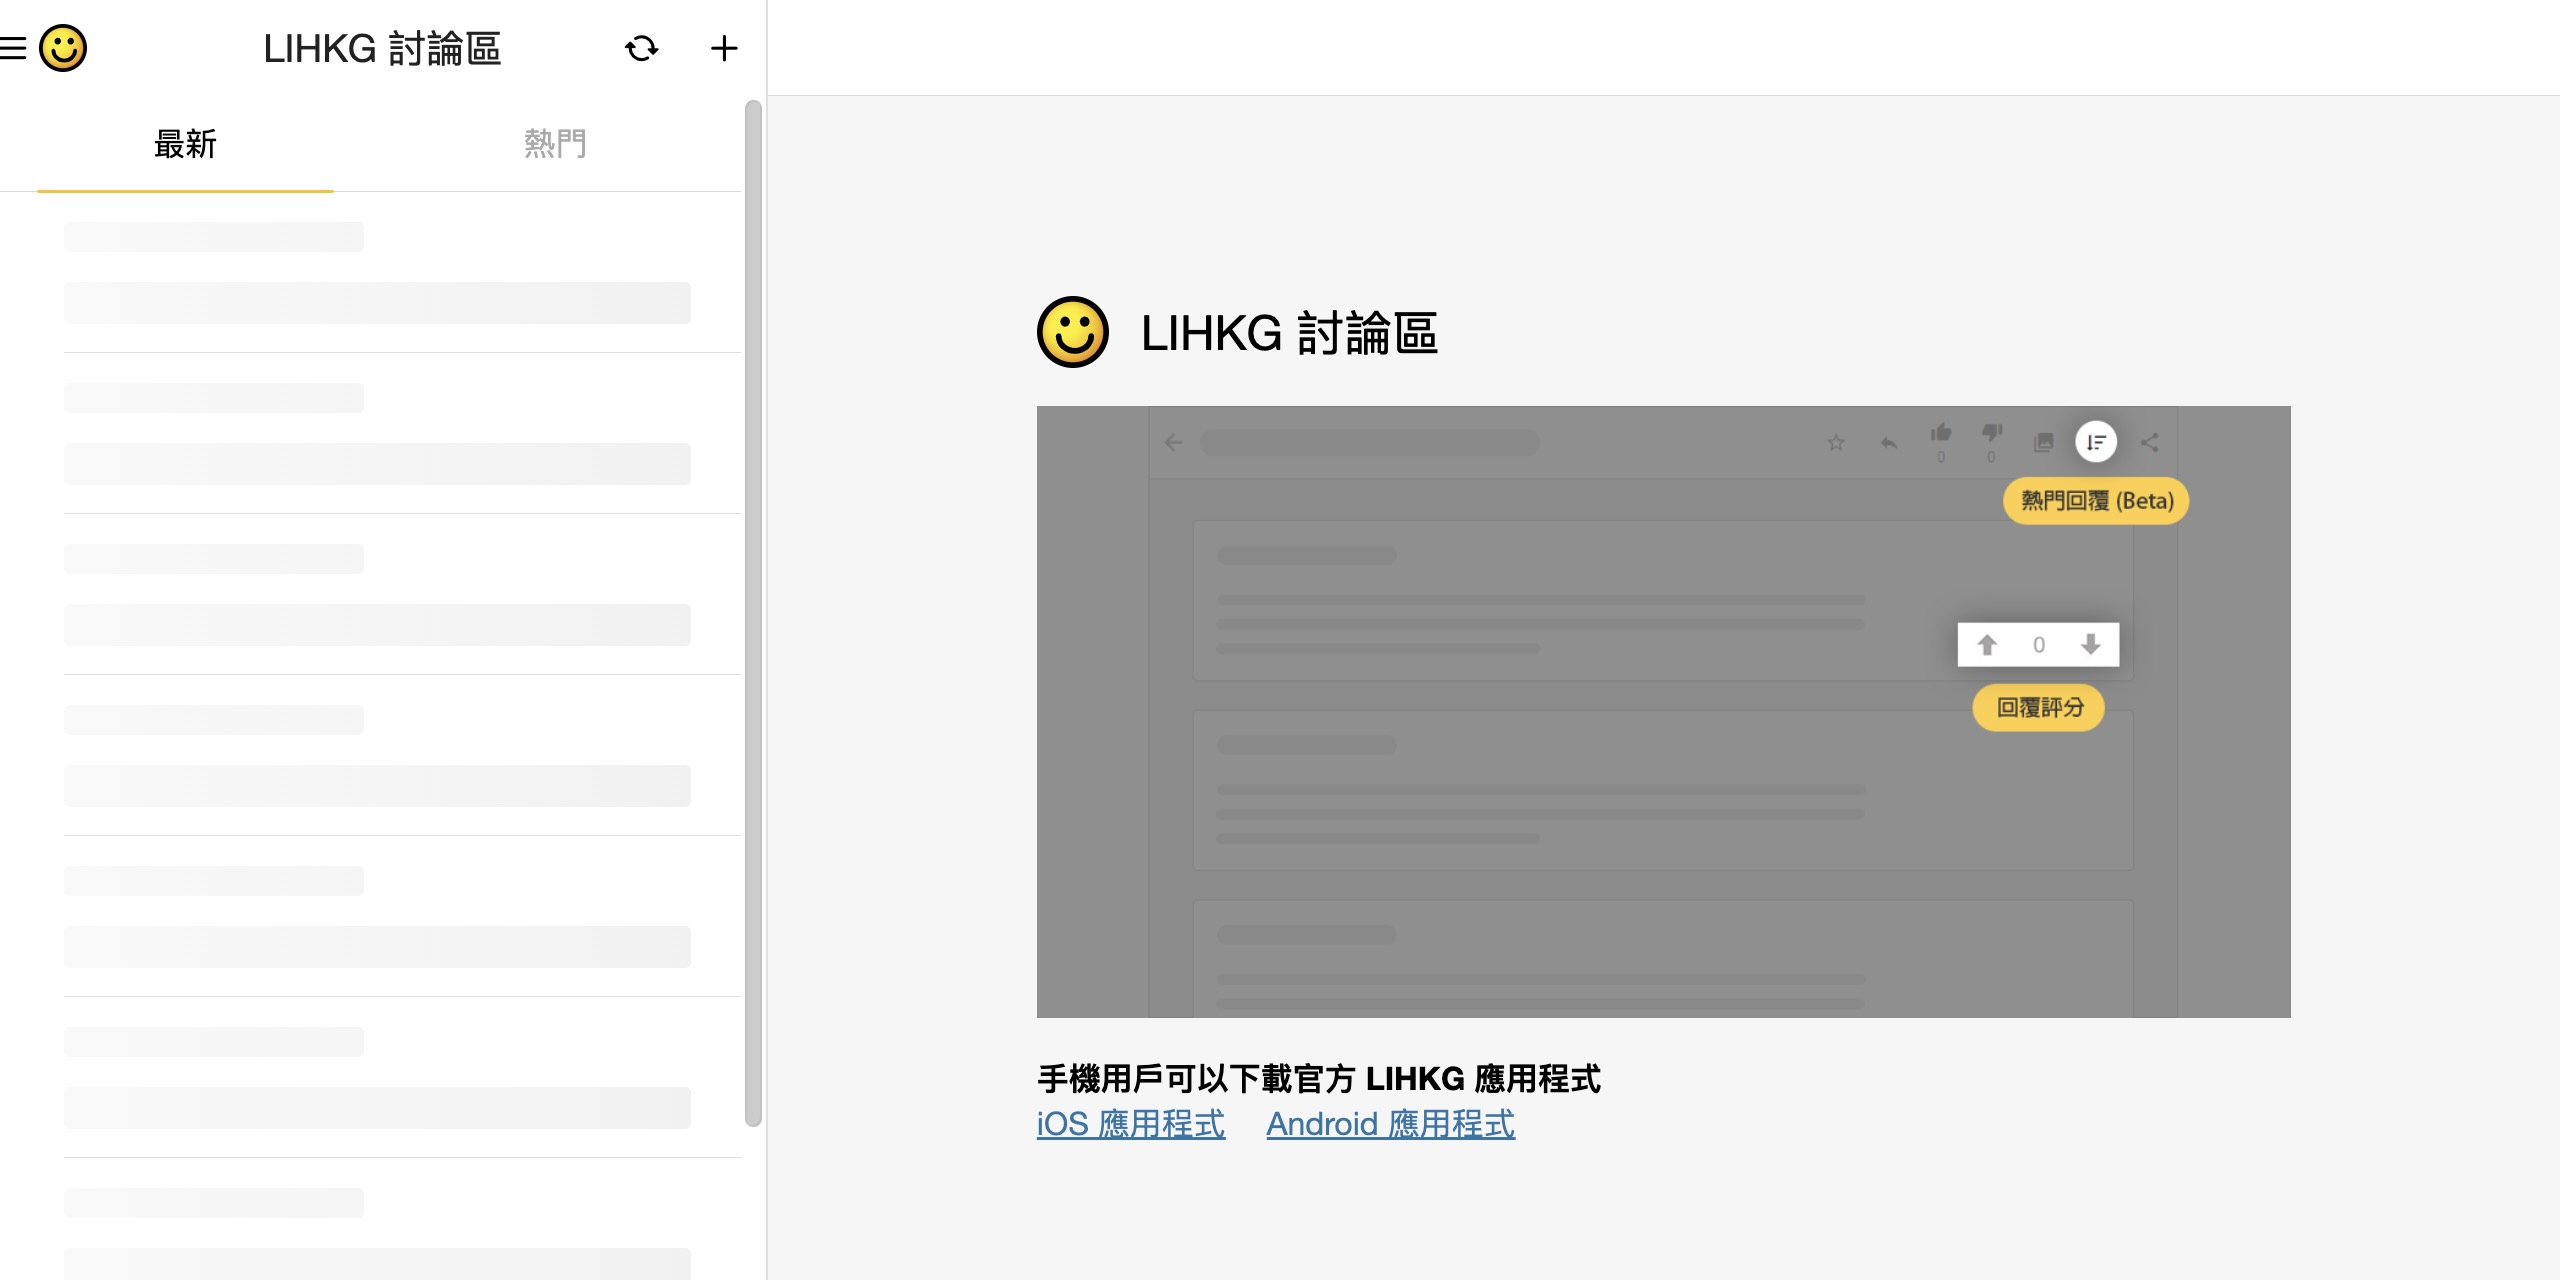Refresh the thread list
The height and width of the screenshot is (1280, 2560).
[641, 48]
